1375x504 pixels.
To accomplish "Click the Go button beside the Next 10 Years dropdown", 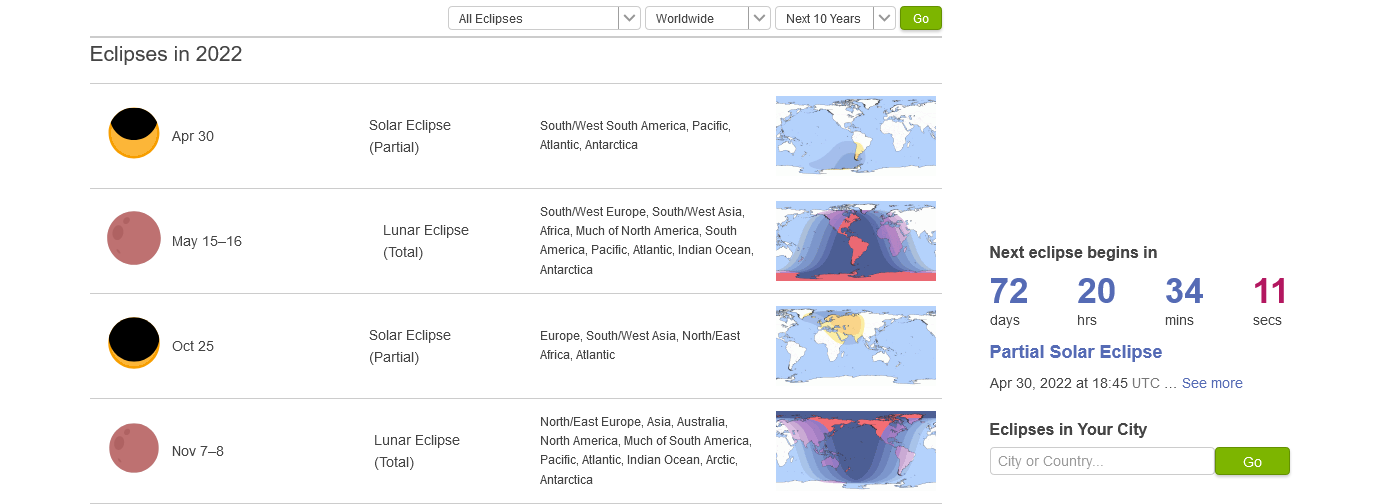I will 921,18.
